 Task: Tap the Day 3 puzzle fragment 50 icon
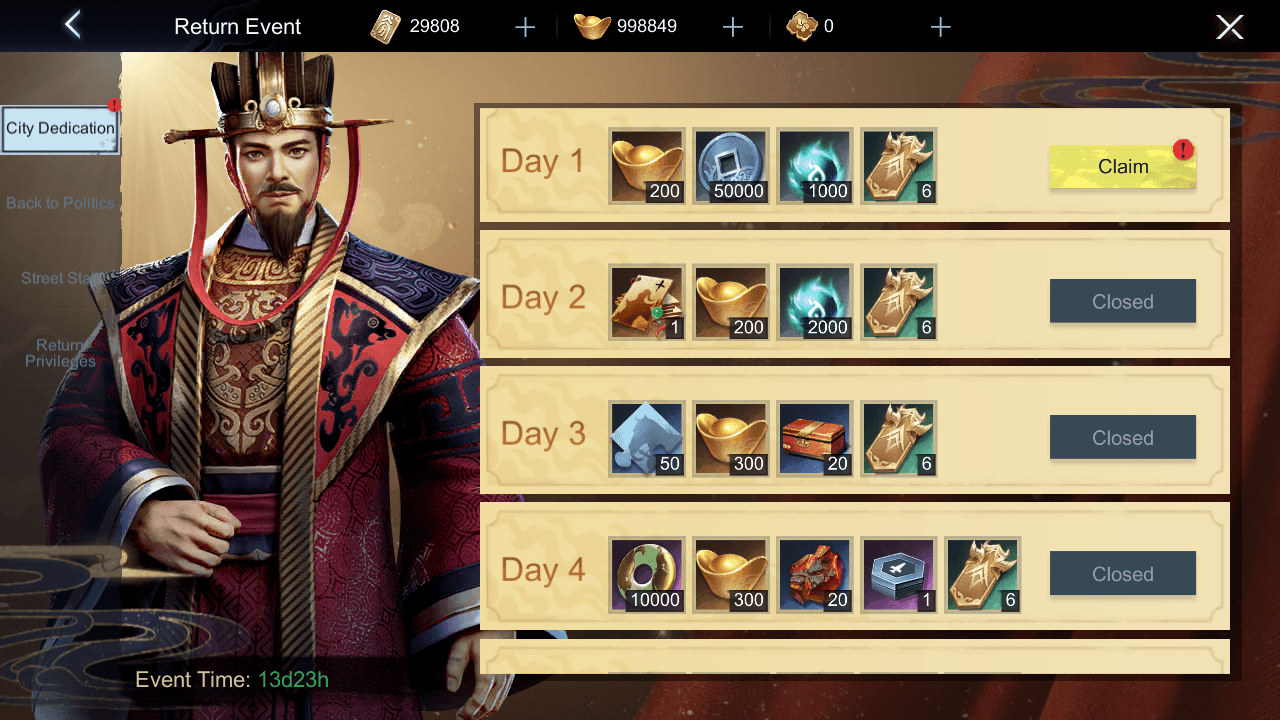(647, 438)
